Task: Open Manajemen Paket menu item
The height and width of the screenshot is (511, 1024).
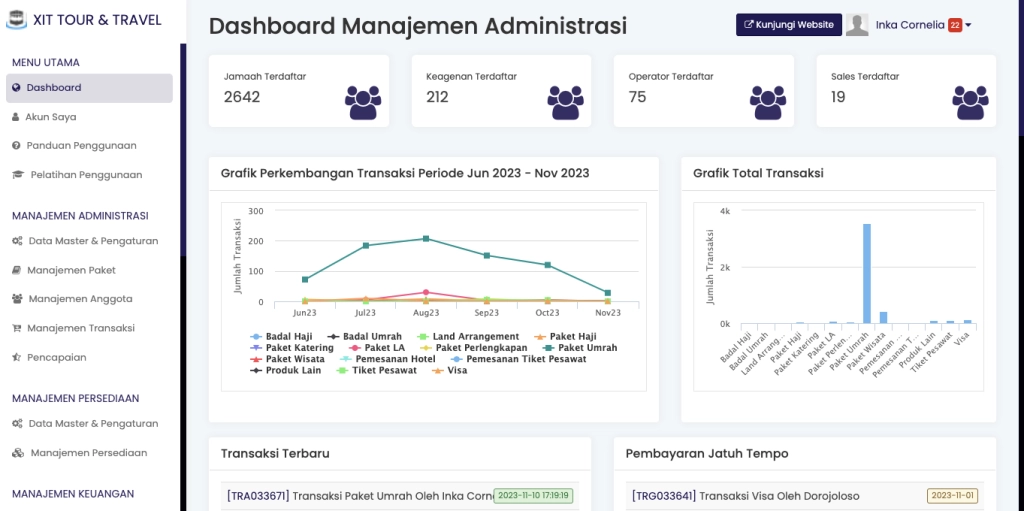Action: click(72, 270)
